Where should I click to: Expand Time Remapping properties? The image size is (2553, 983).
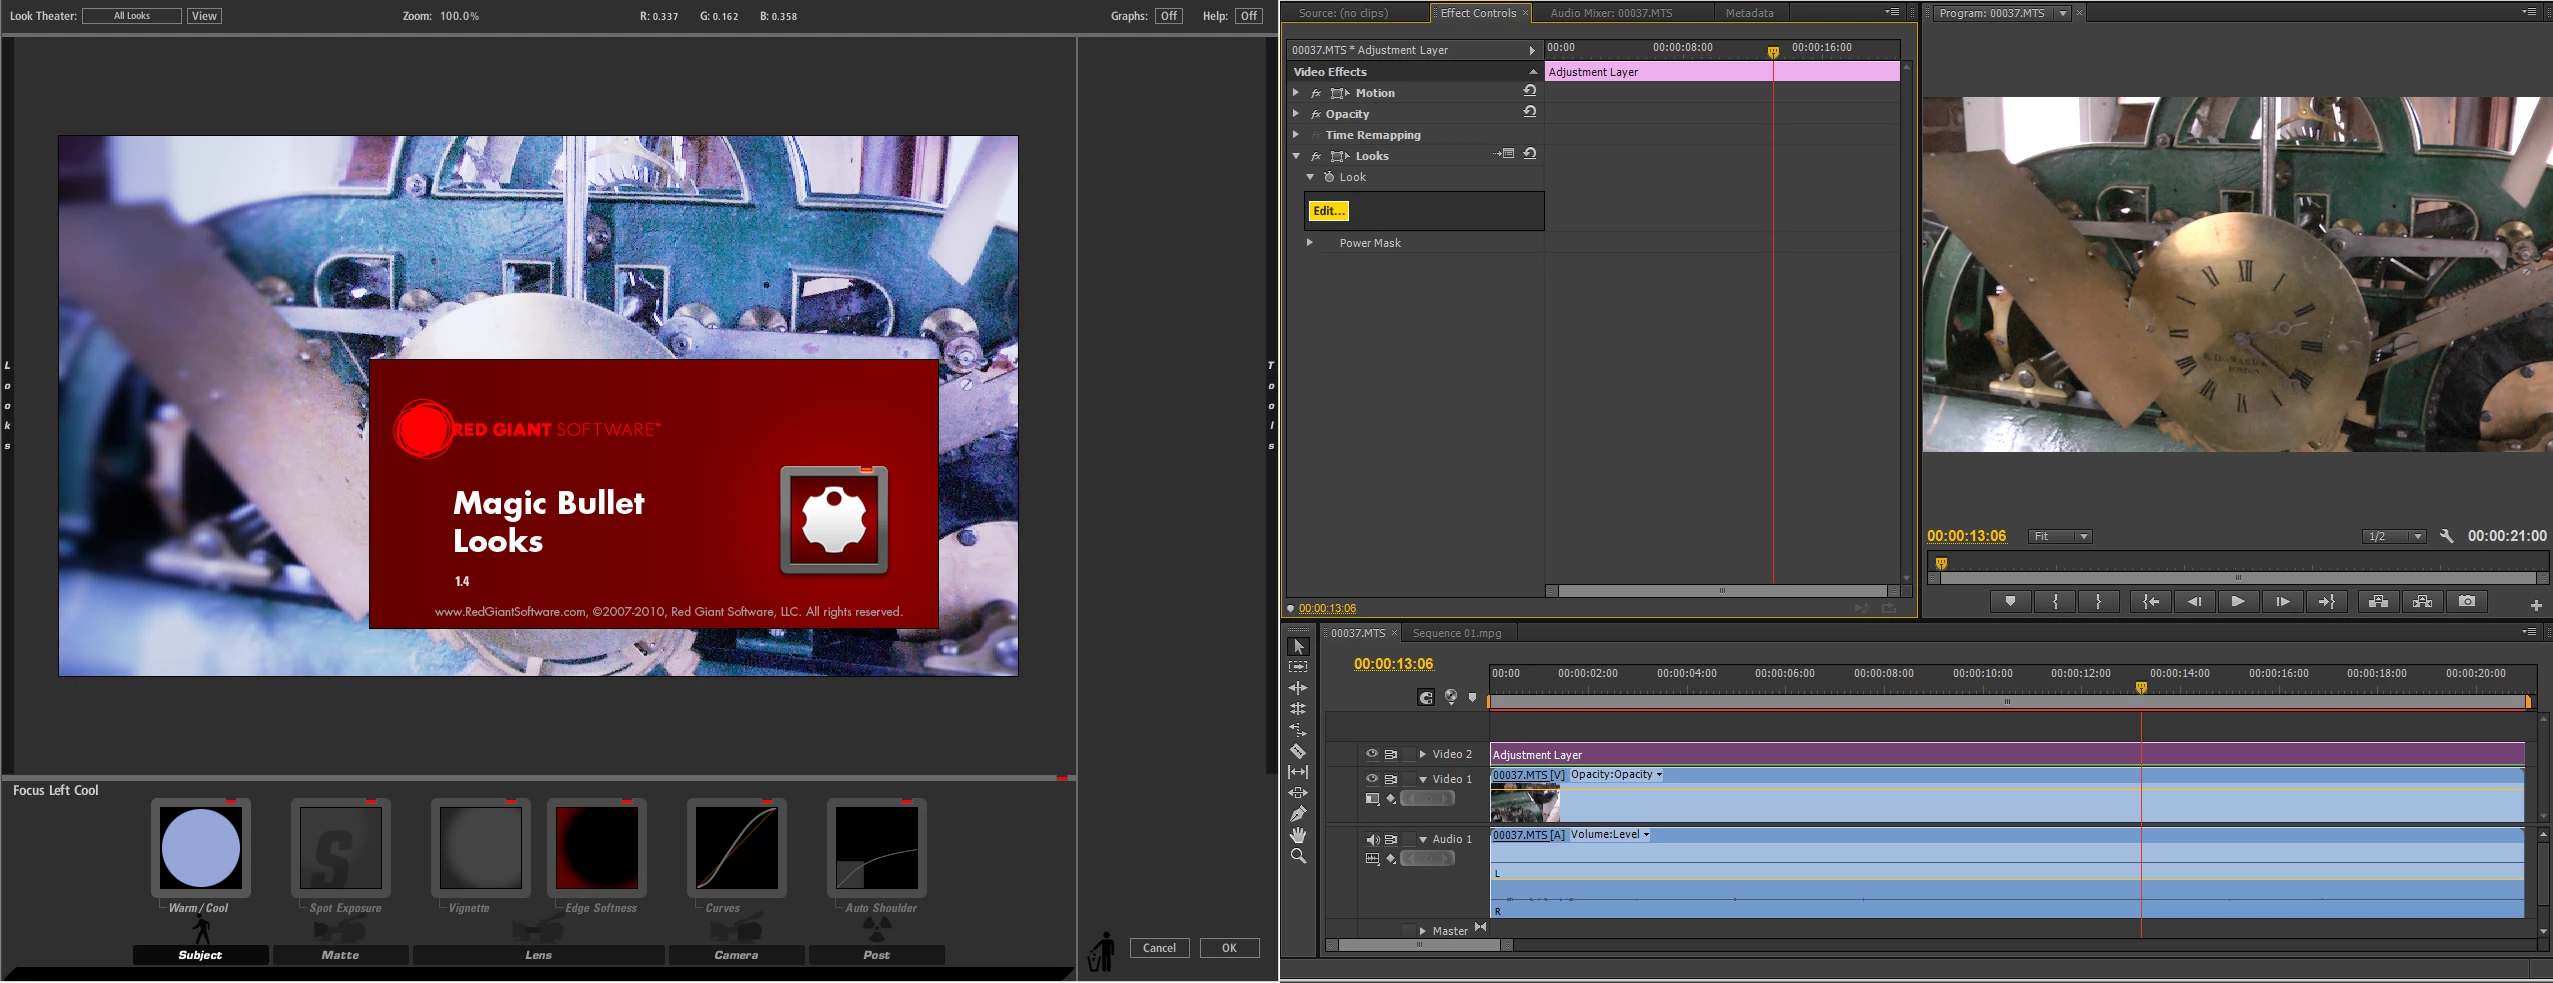click(1296, 134)
